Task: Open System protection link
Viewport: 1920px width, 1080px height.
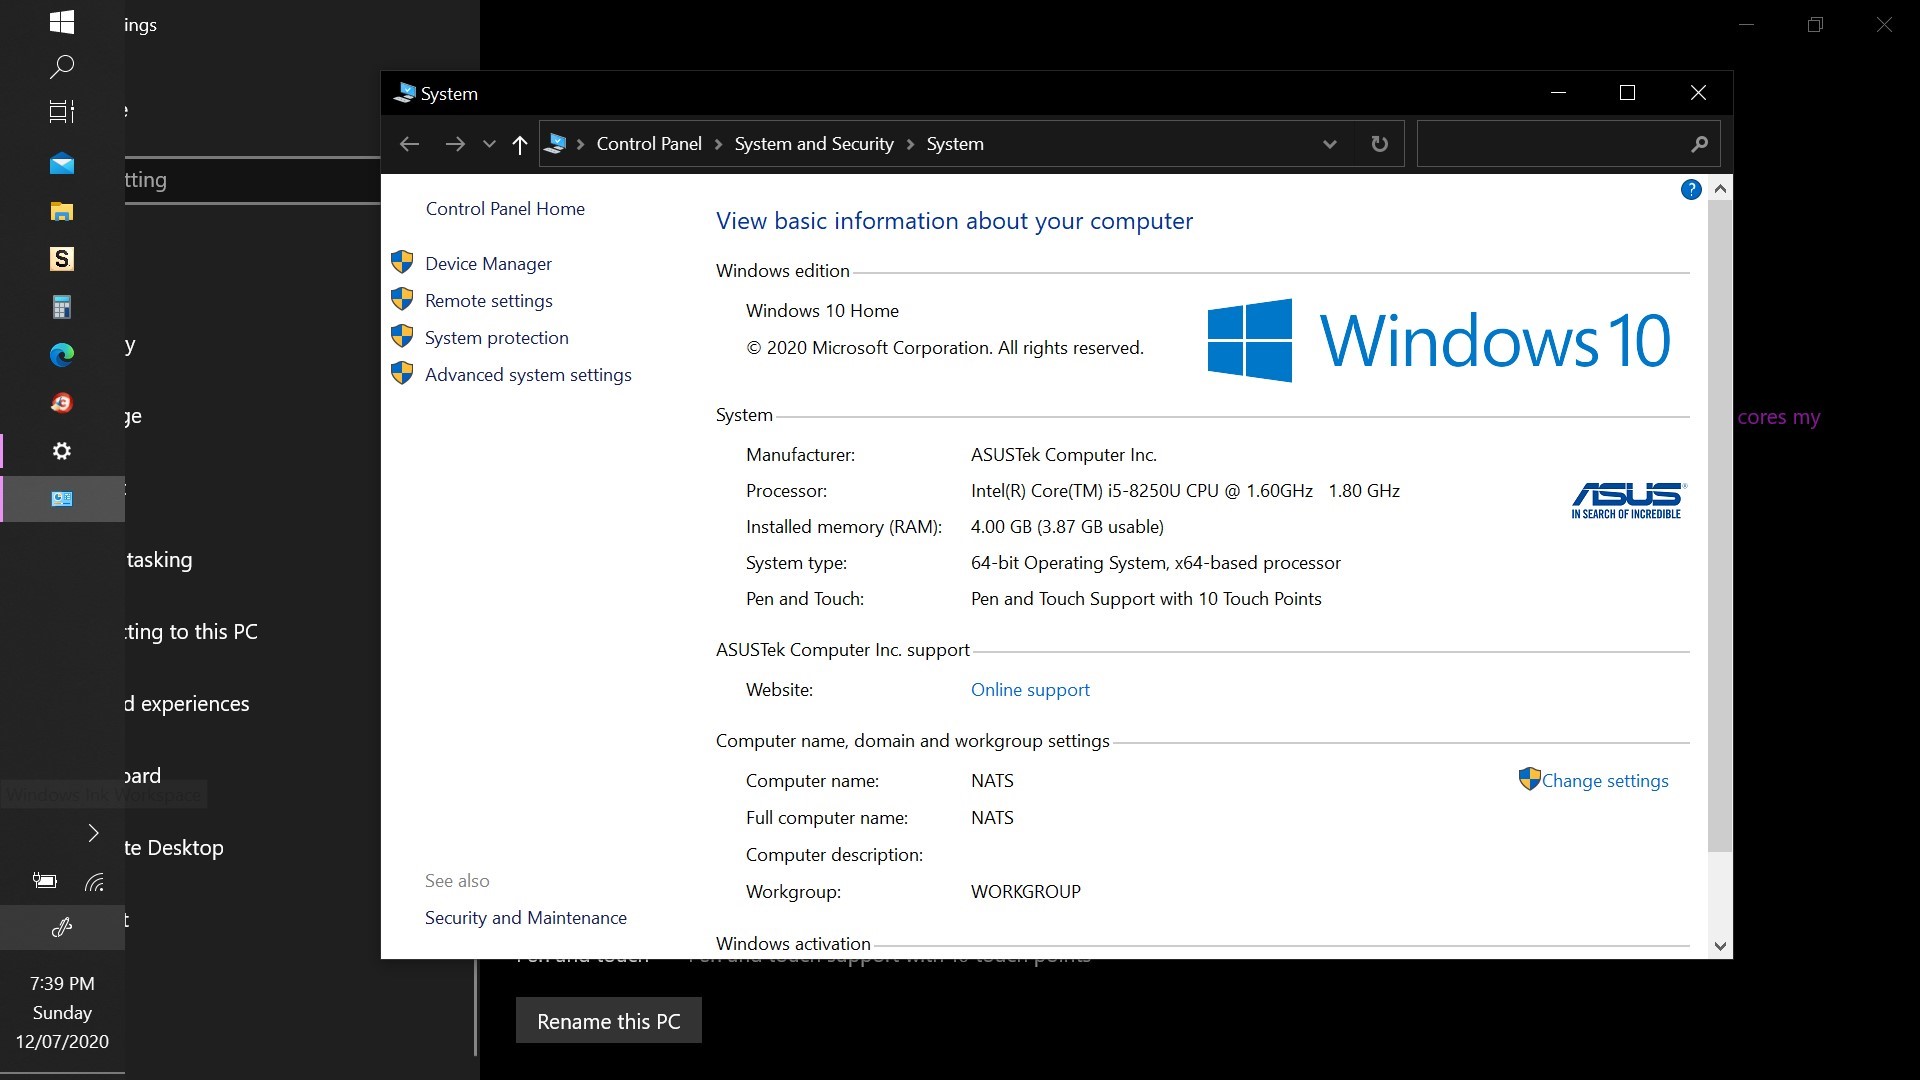Action: click(496, 337)
